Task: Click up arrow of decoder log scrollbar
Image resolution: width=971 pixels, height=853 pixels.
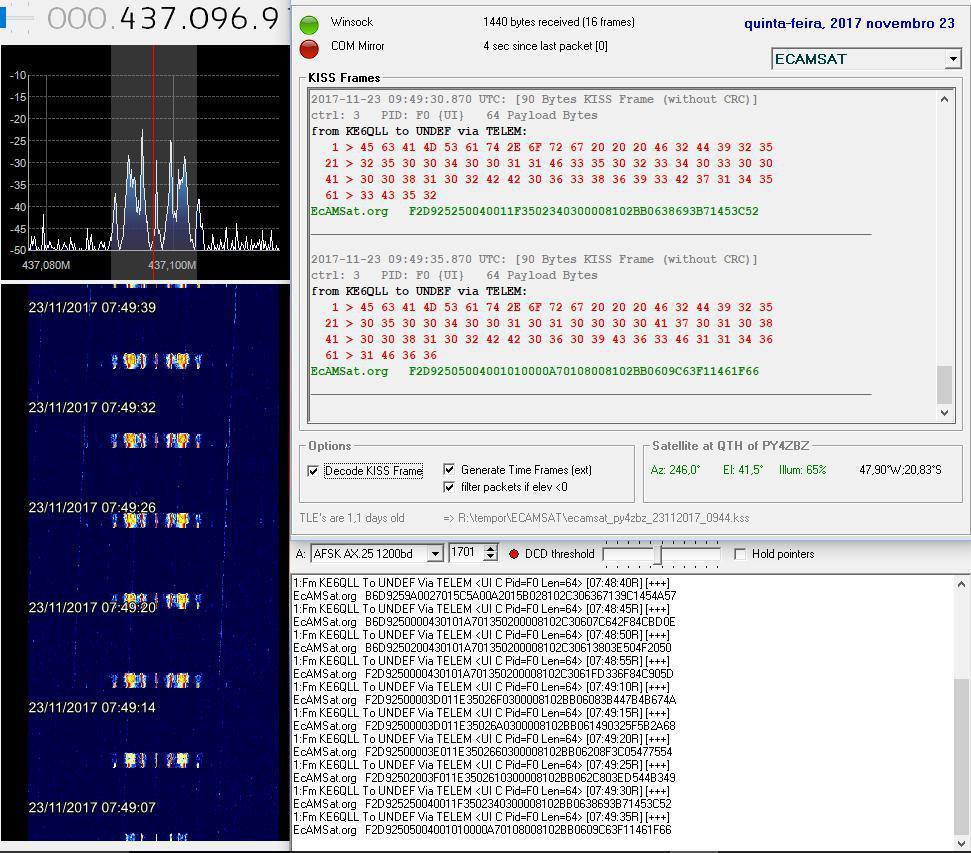Action: pyautogui.click(x=962, y=583)
